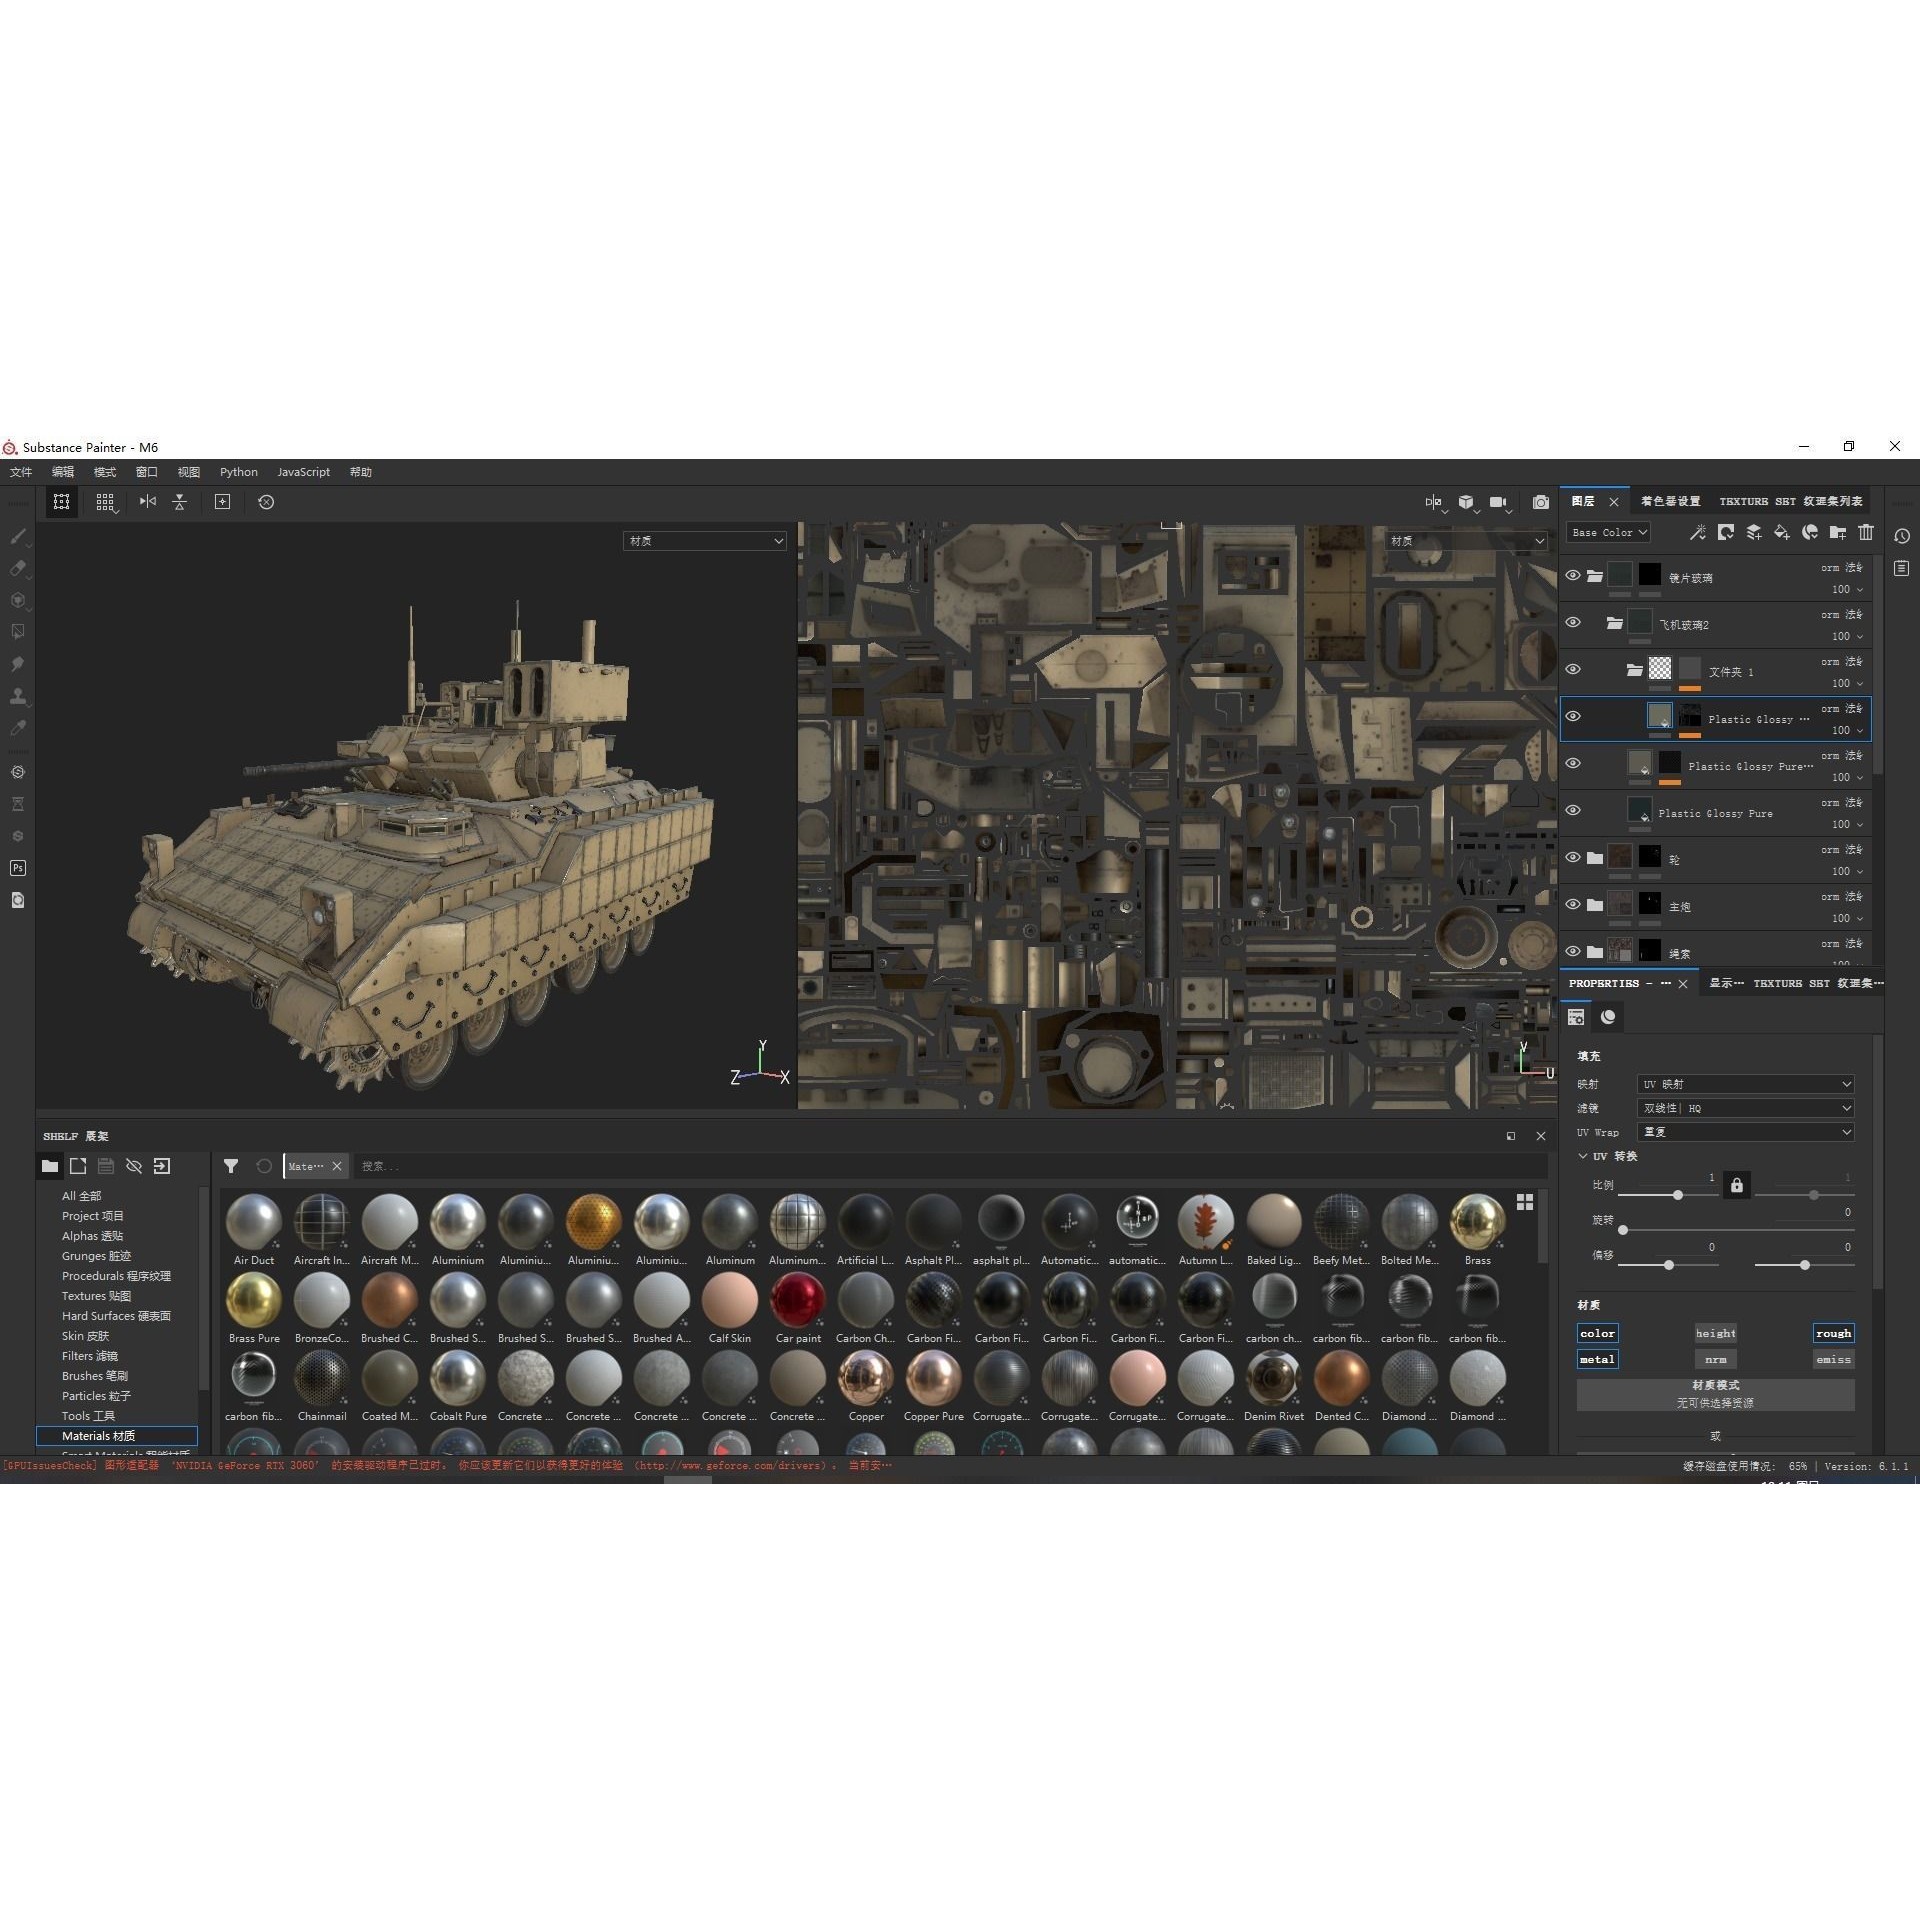Toggle visibility of 文件夹 1
The height and width of the screenshot is (1920, 1920).
[x=1573, y=670]
